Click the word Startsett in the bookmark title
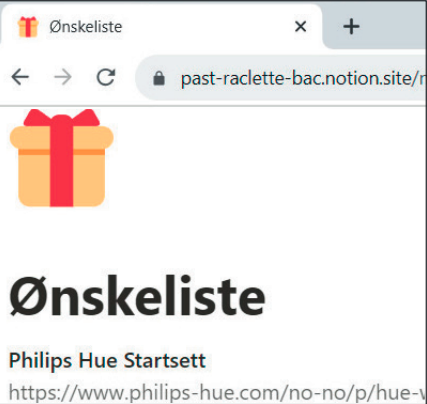The image size is (427, 404). pos(165,361)
